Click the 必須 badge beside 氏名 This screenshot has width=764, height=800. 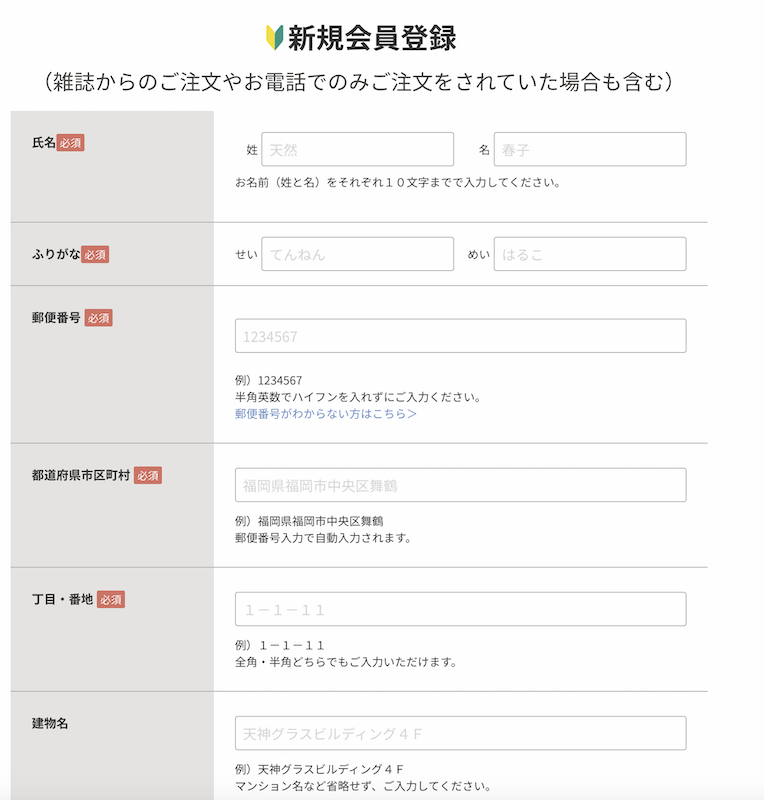[x=70, y=143]
